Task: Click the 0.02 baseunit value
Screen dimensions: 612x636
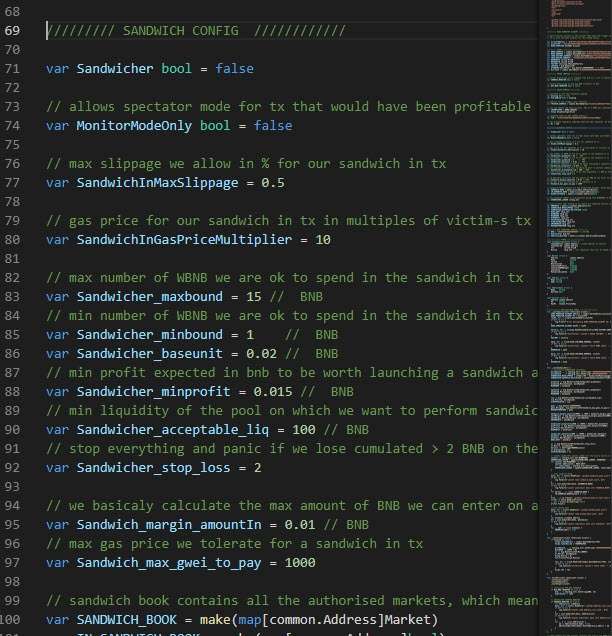Action: point(262,354)
